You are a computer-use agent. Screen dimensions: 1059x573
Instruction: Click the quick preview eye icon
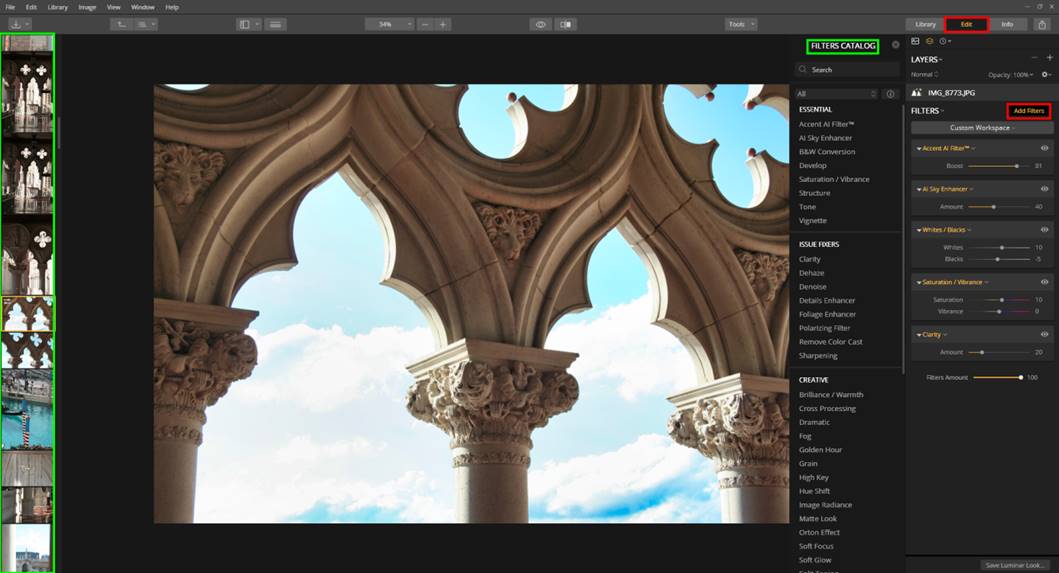pos(540,24)
